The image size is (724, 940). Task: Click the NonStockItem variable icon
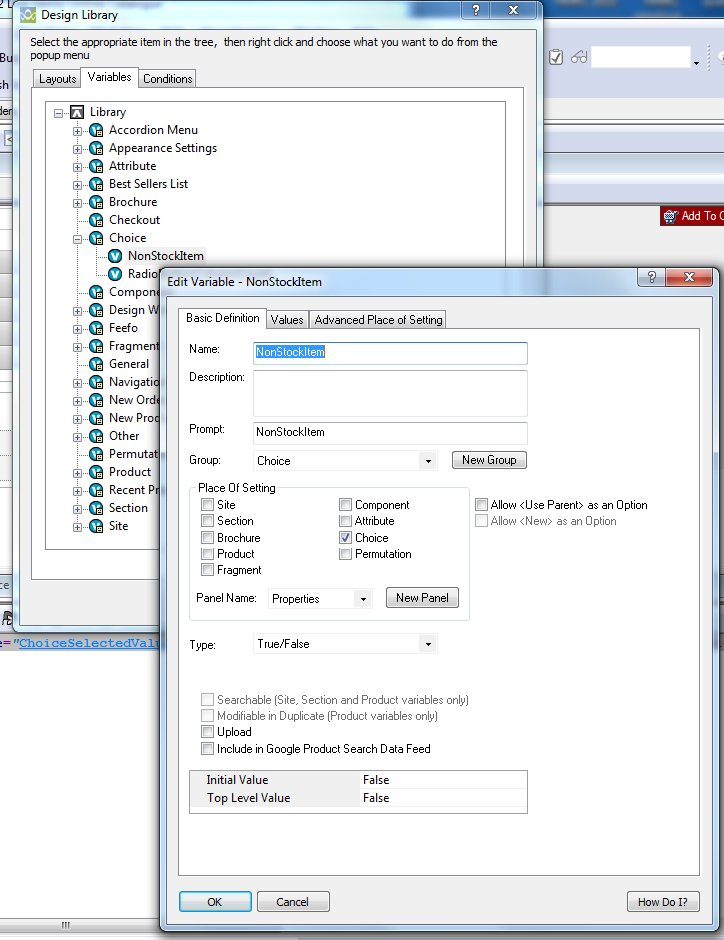[116, 256]
